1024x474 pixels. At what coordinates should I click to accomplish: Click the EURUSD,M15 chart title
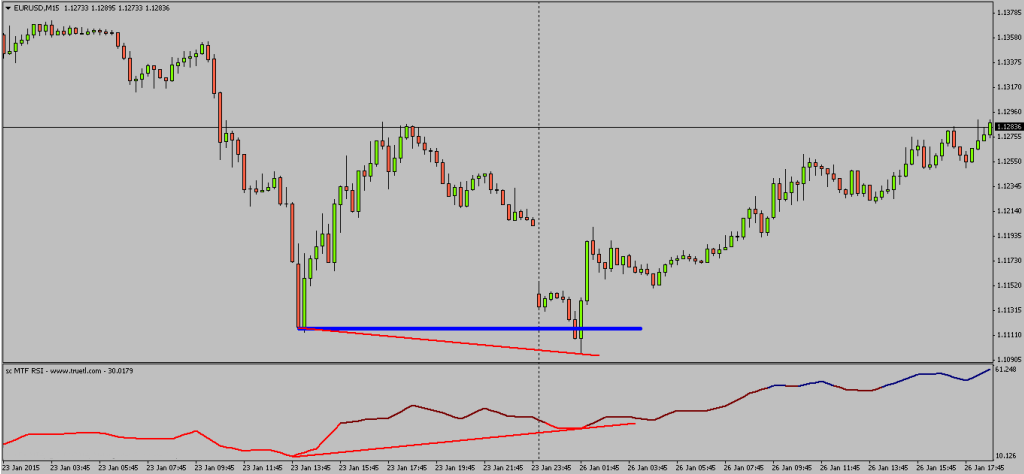pyautogui.click(x=36, y=7)
